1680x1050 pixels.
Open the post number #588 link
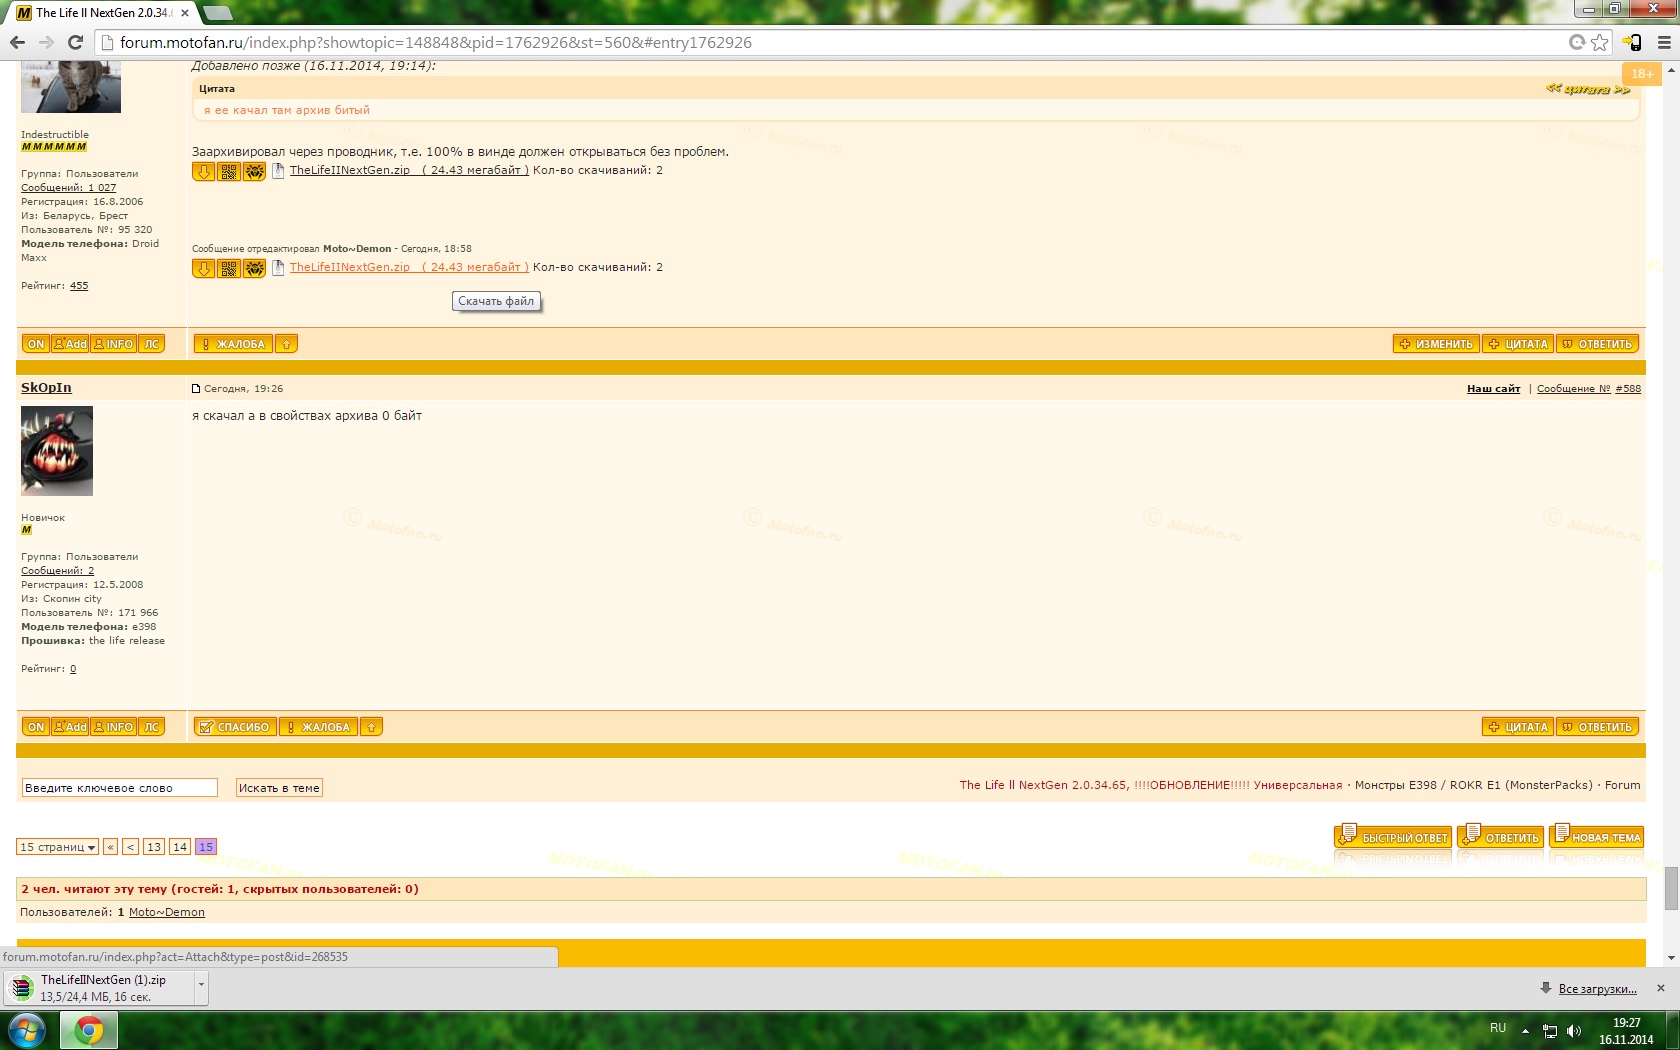point(1628,389)
